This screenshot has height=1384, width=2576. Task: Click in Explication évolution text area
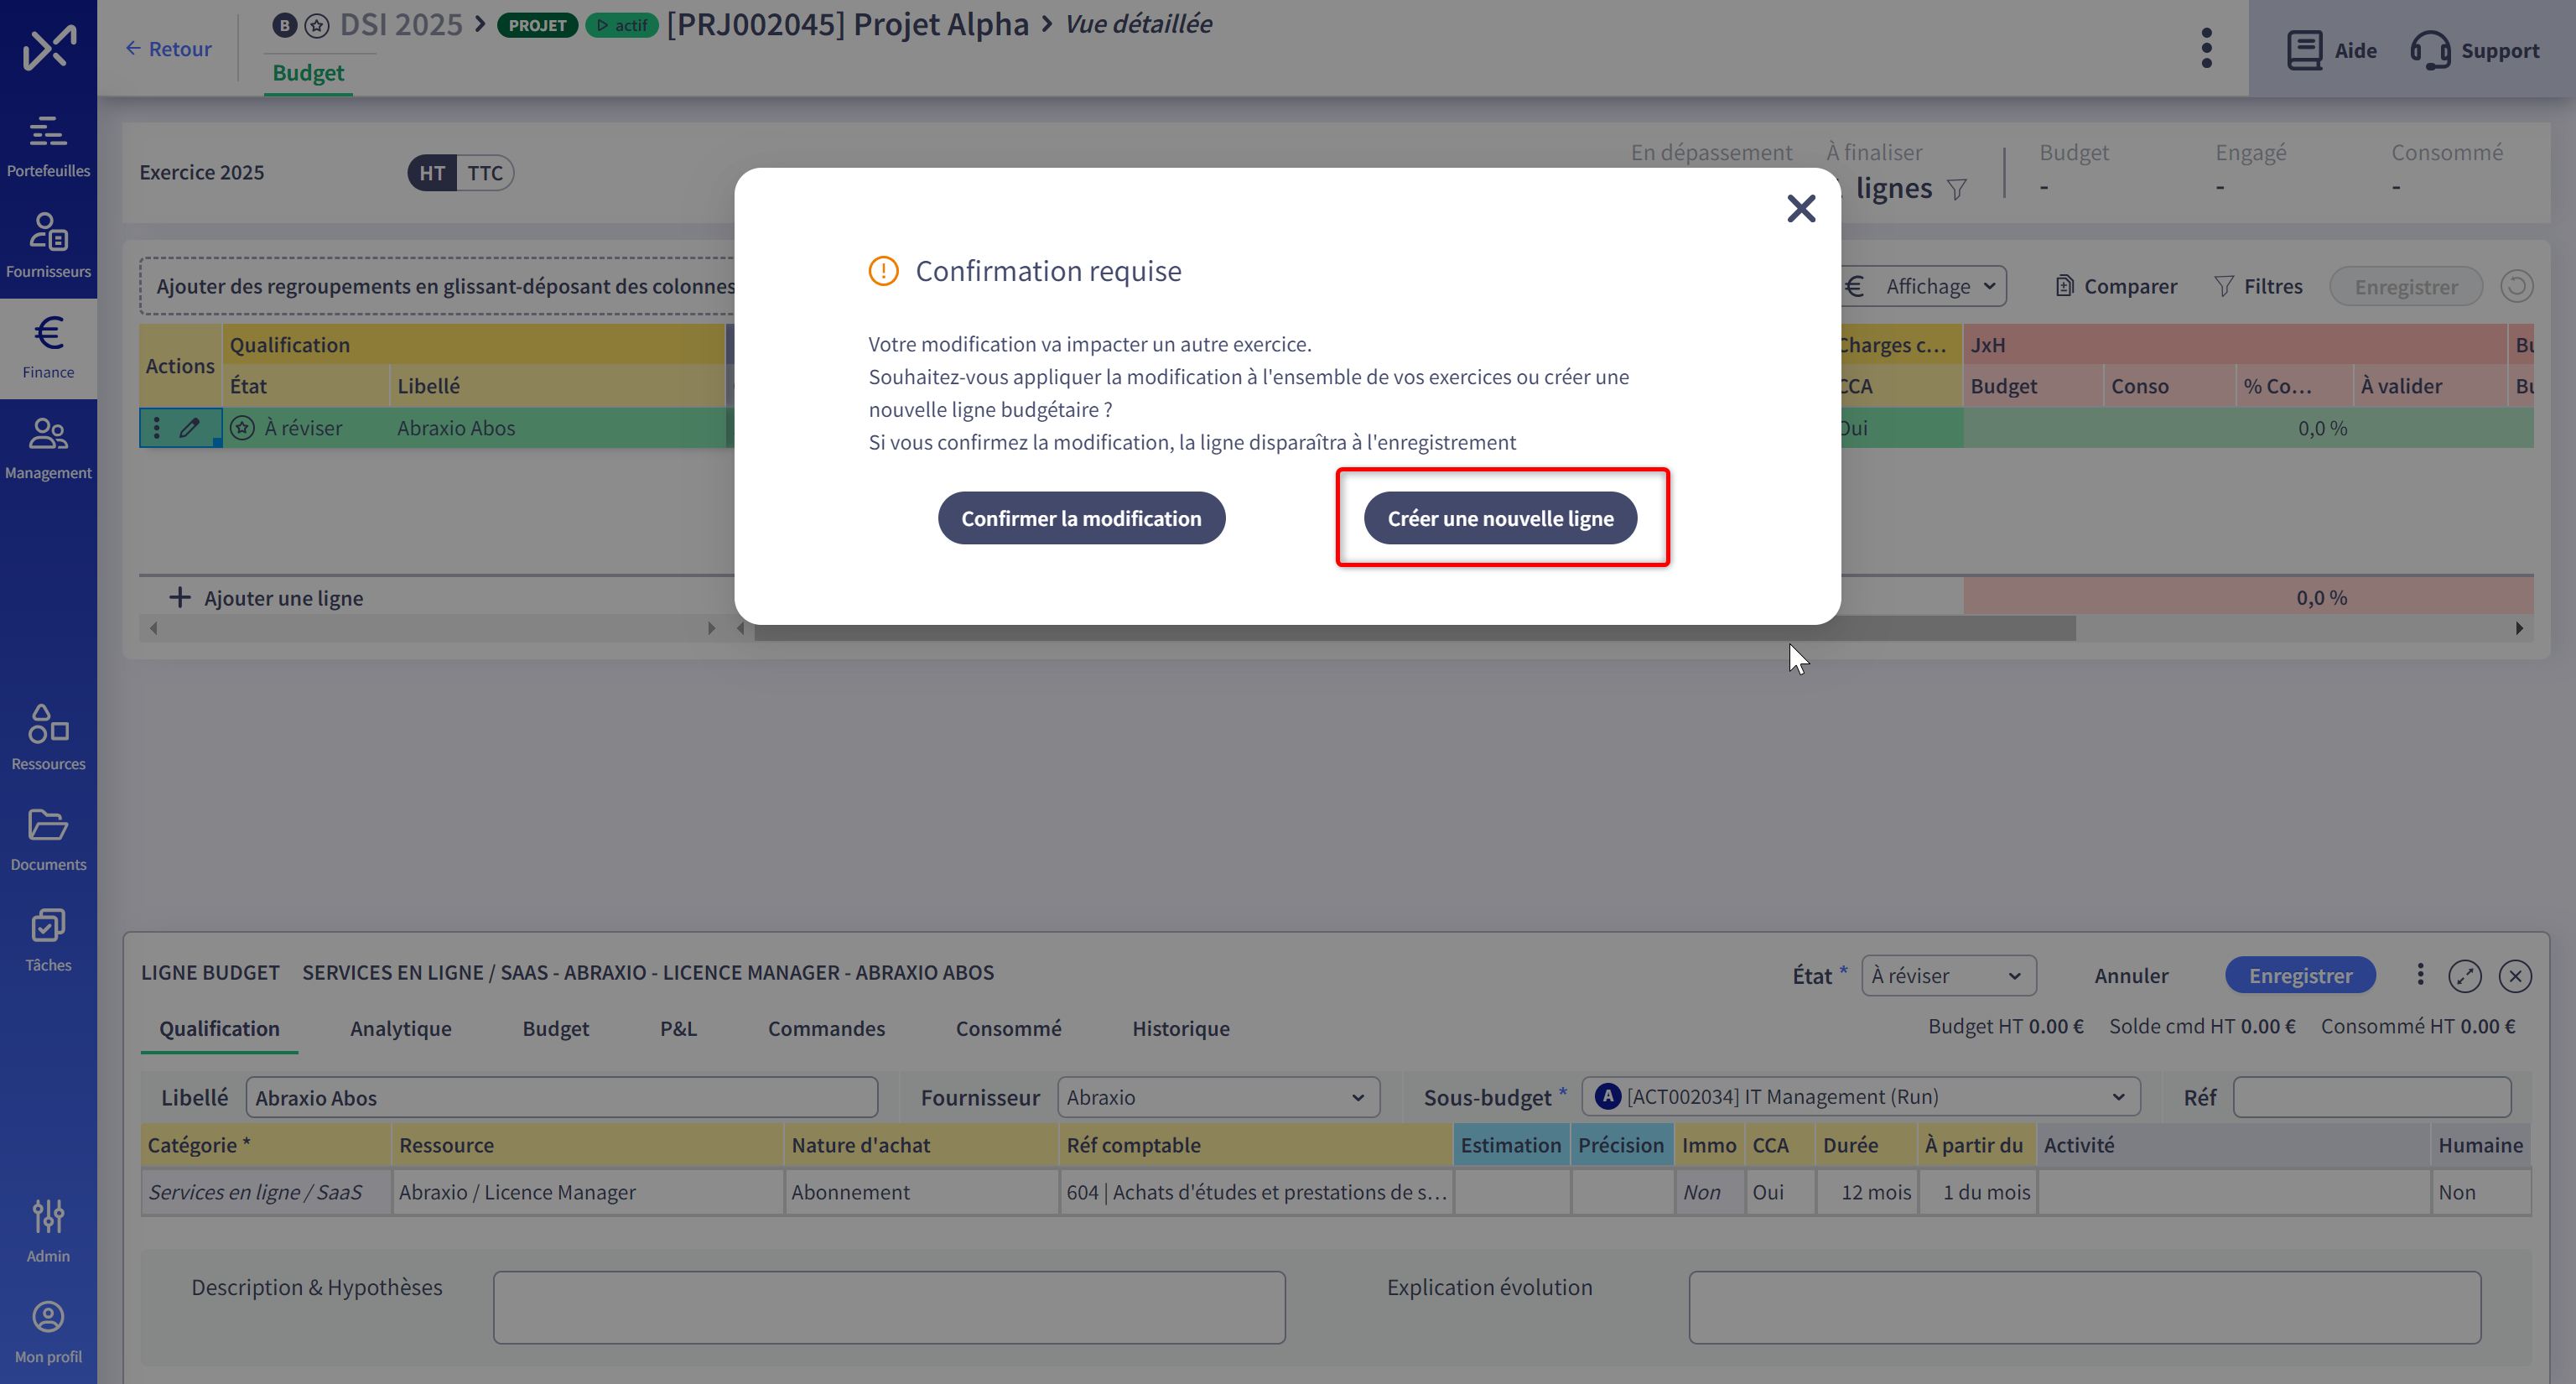[x=2085, y=1307]
